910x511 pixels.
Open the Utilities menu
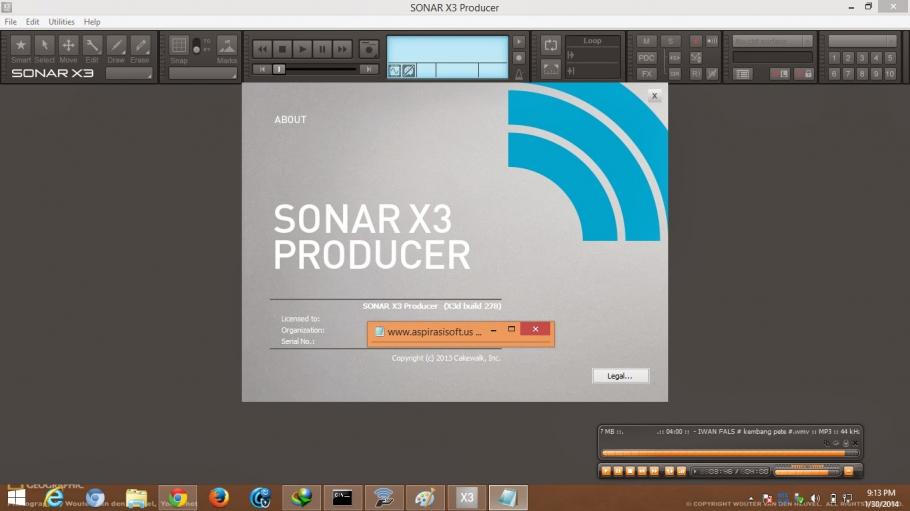(x=62, y=21)
